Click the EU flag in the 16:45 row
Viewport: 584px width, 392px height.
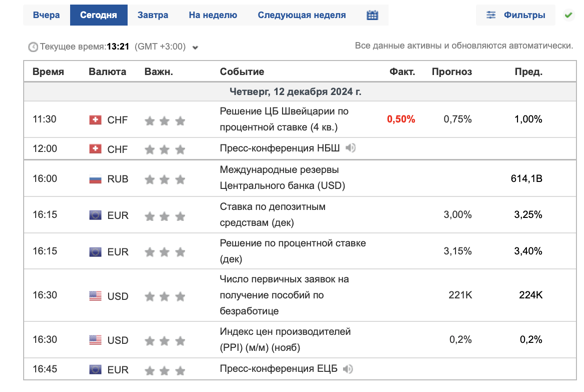[x=95, y=370]
